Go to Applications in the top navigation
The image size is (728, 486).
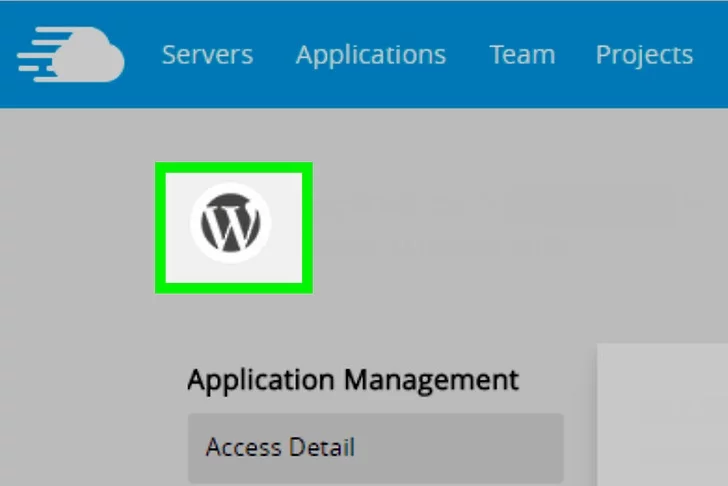tap(370, 54)
